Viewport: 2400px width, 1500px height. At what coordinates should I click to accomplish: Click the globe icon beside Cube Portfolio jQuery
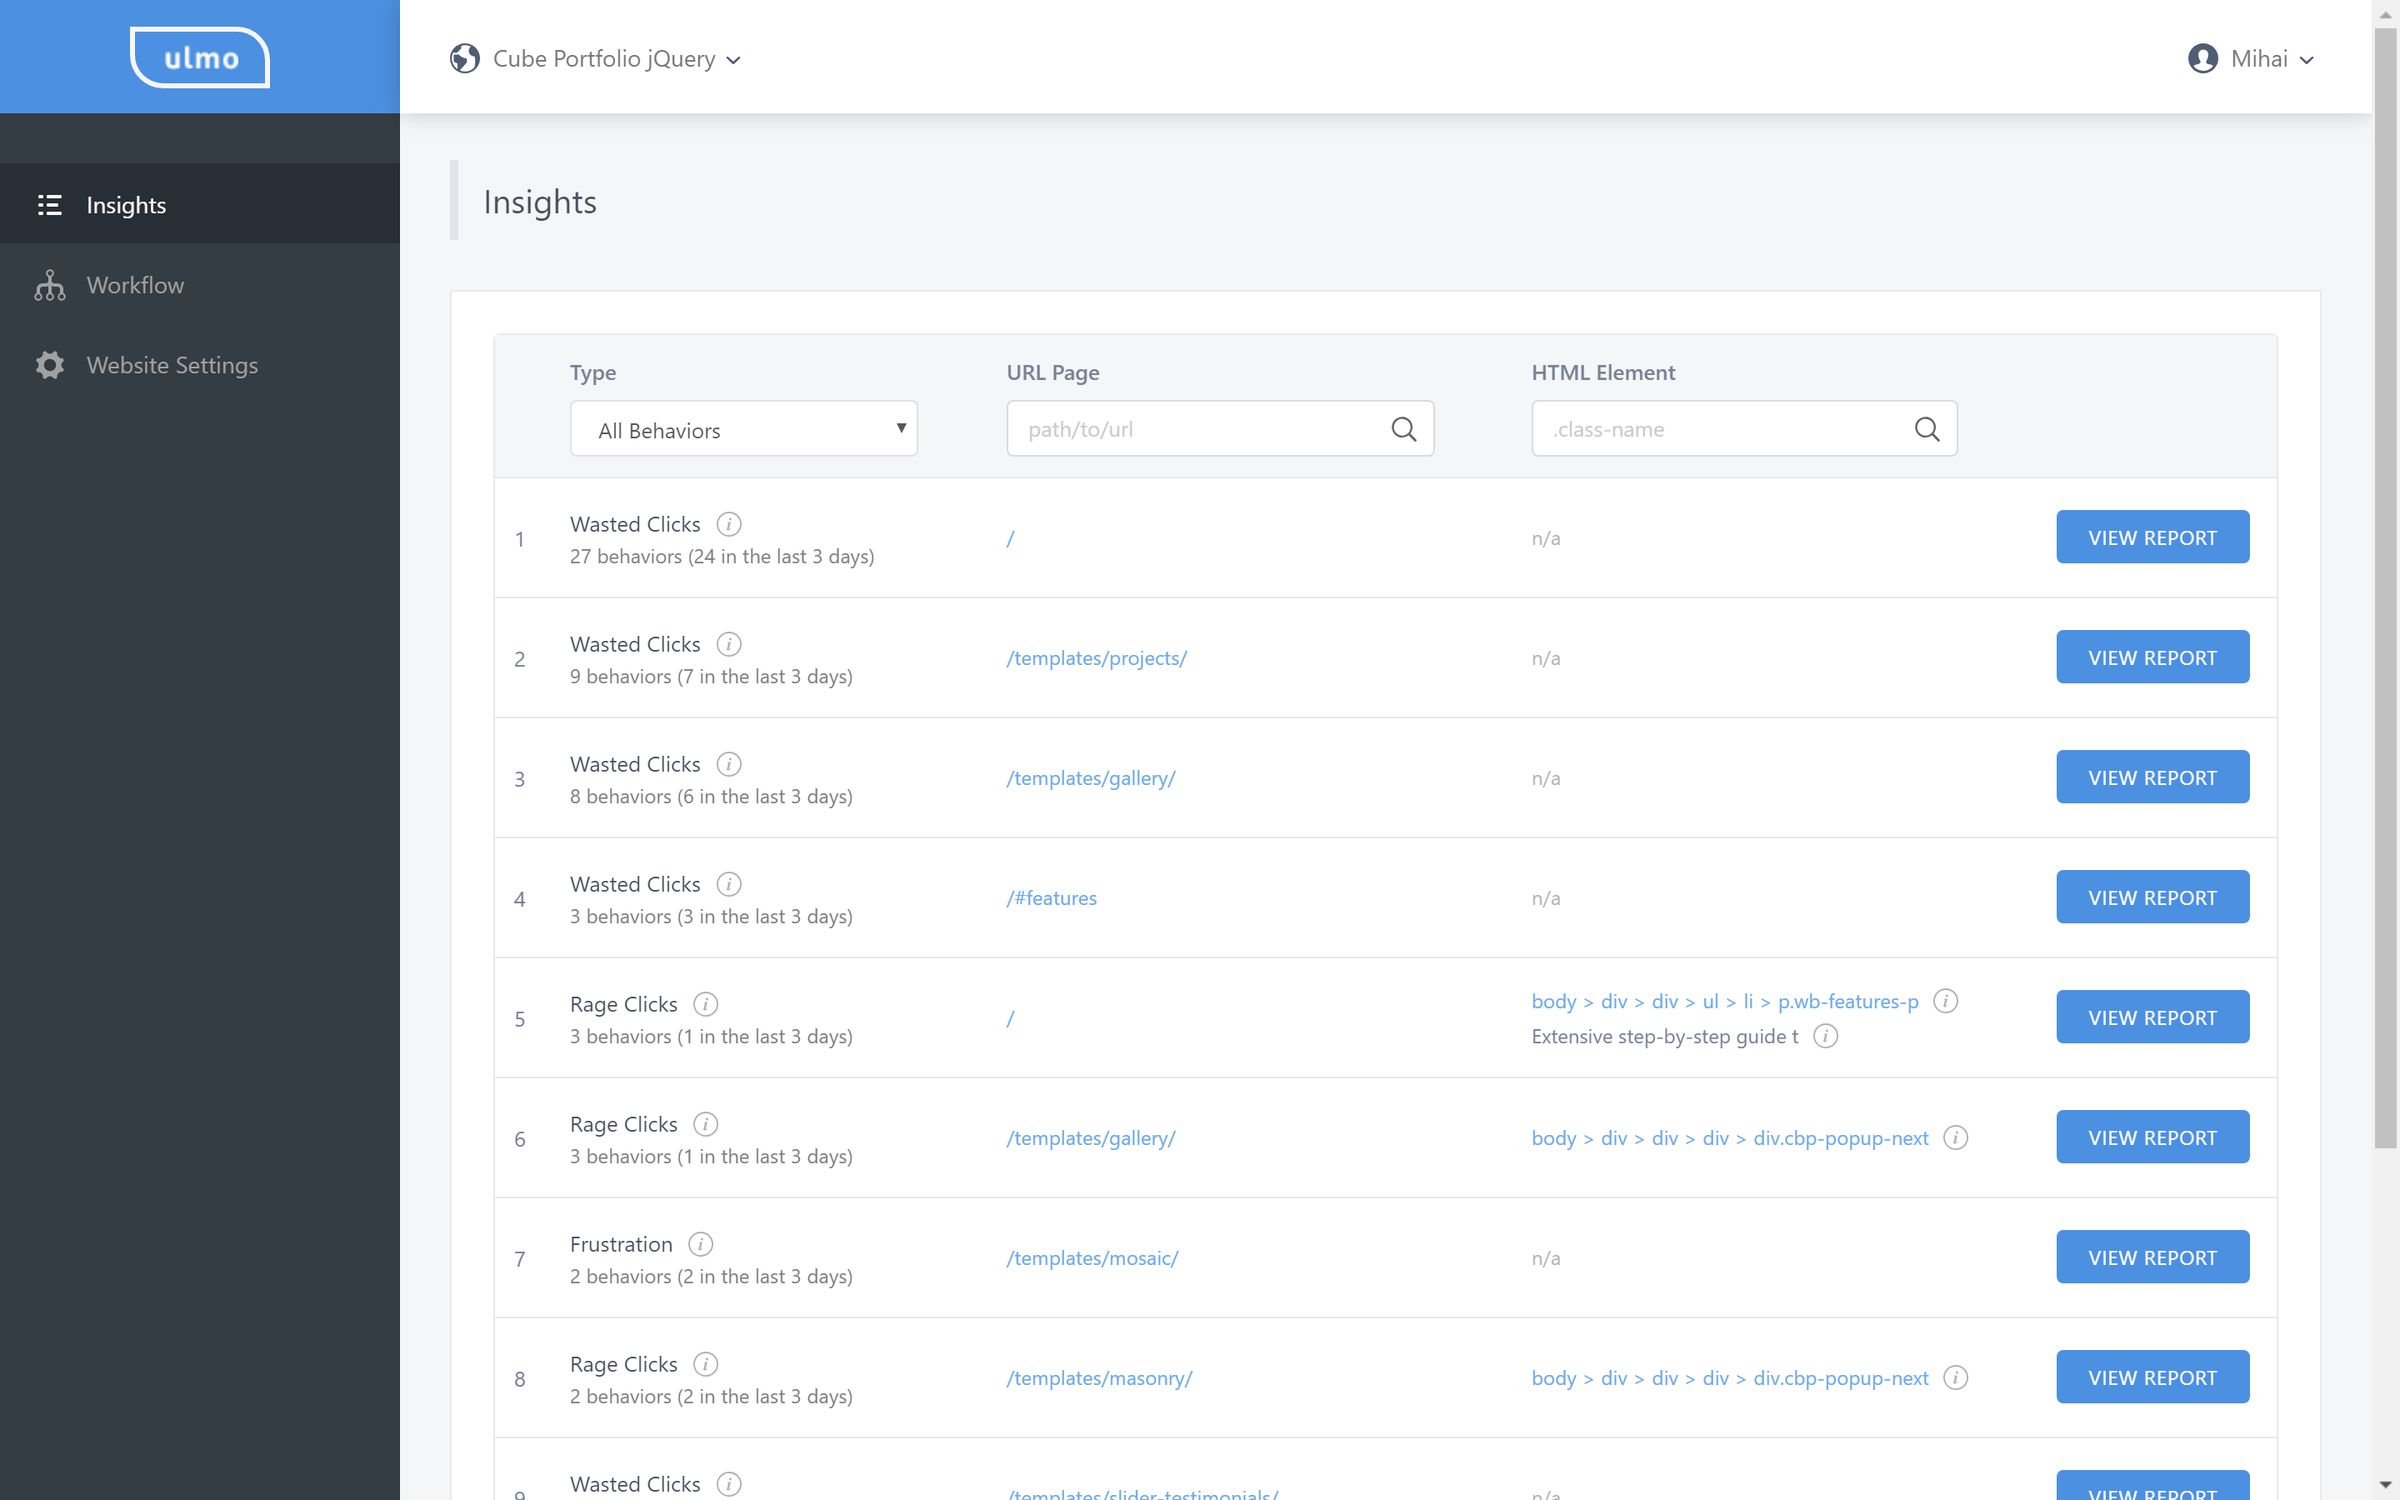465,58
